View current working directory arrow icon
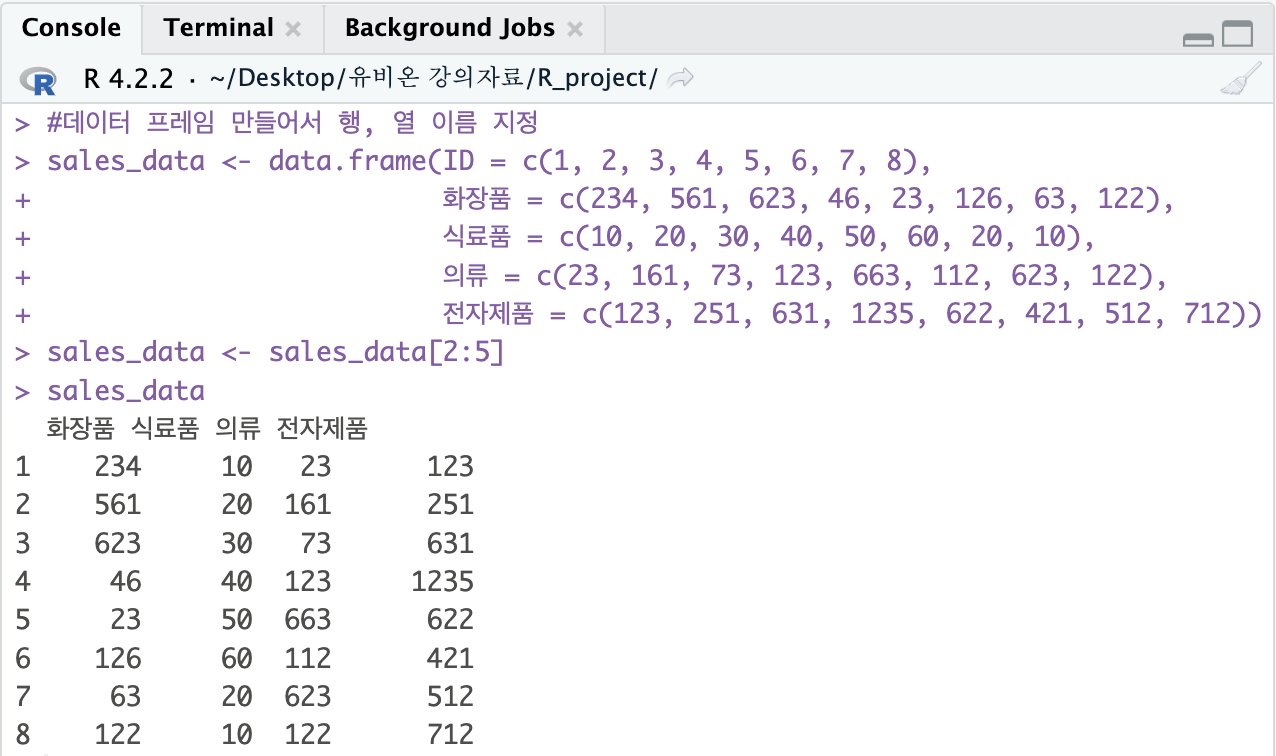The height and width of the screenshot is (756, 1276). 680,78
